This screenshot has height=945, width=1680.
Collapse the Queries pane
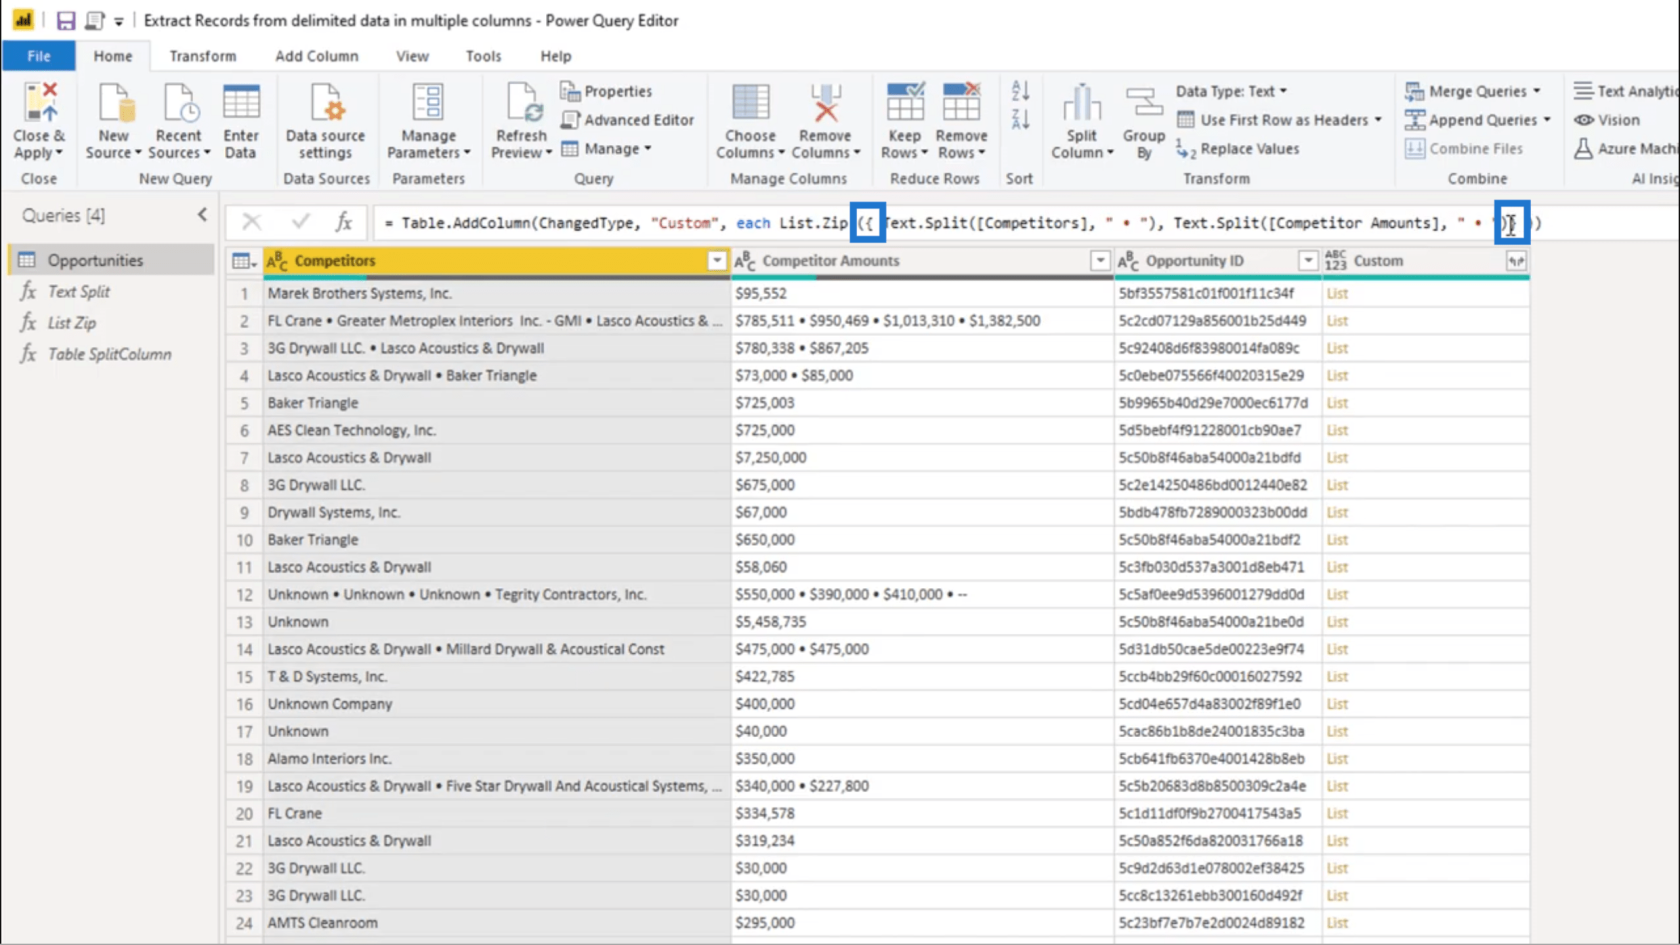(x=202, y=215)
